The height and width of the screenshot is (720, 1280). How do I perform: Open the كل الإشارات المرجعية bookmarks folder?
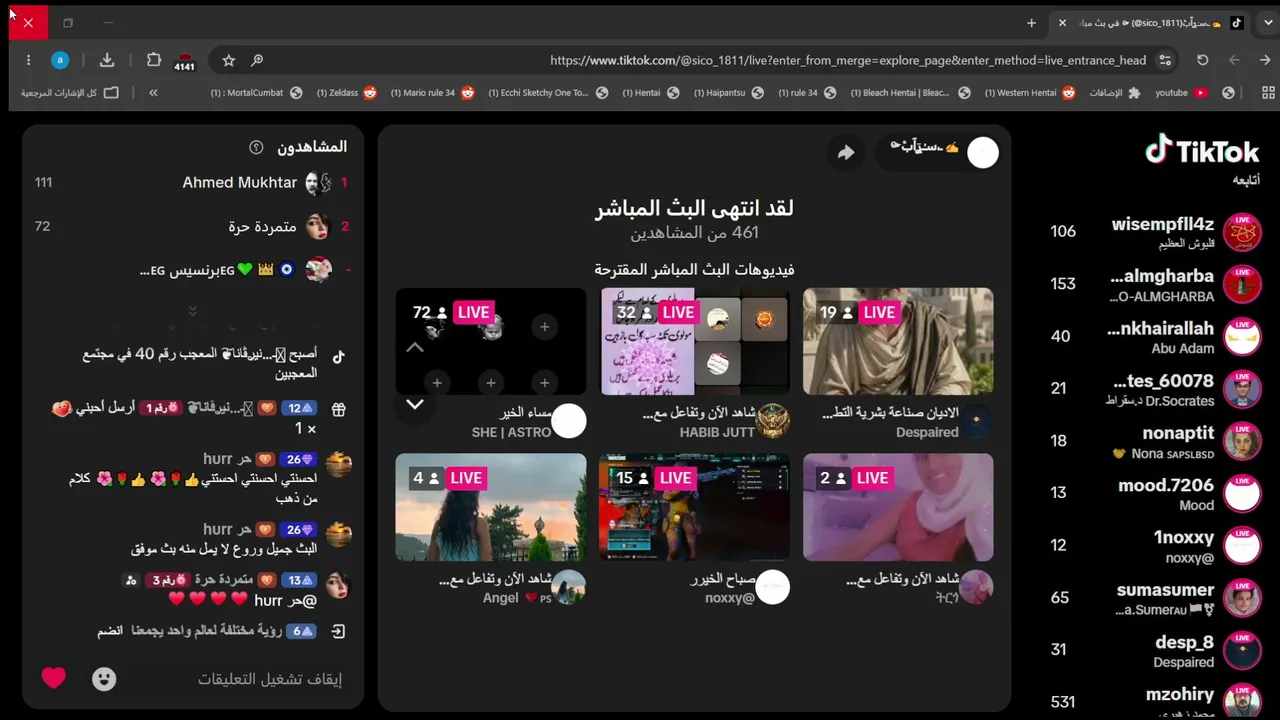70,93
